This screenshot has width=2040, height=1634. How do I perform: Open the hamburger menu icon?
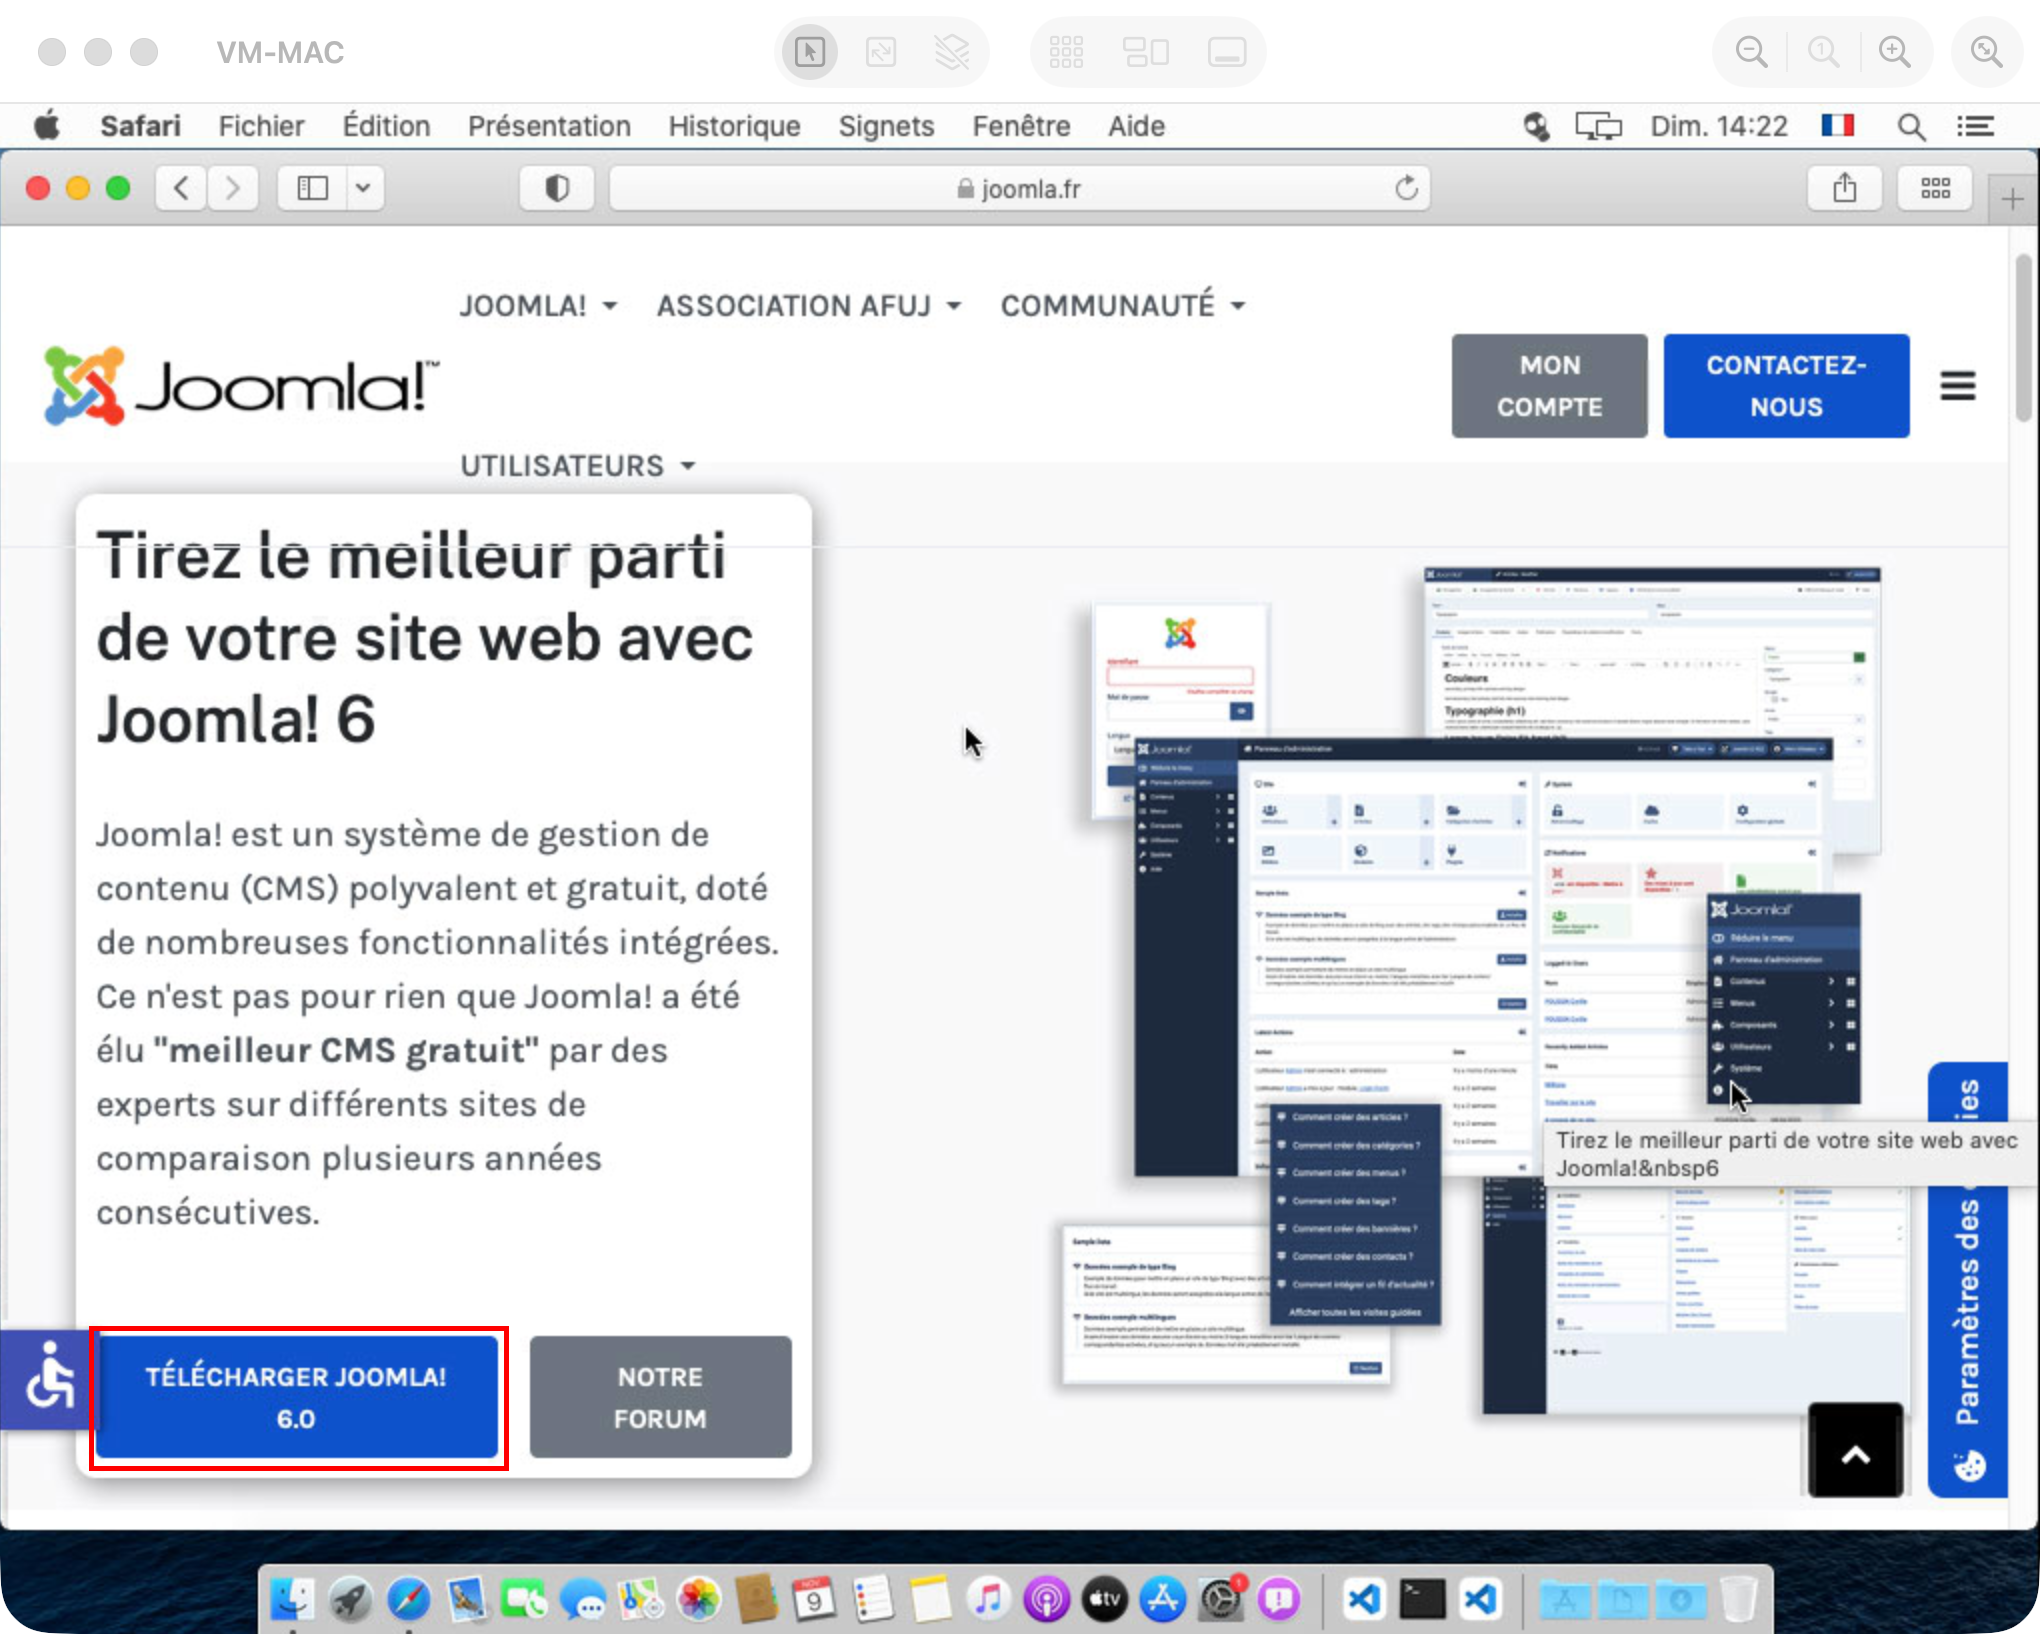1957,385
